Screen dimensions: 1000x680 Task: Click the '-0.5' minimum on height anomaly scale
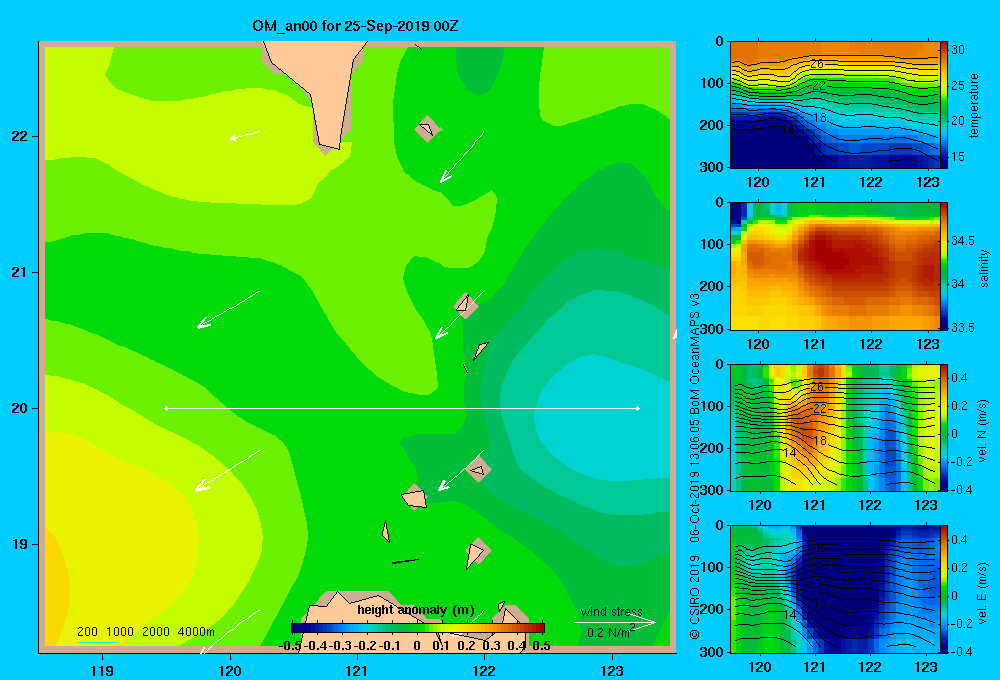[291, 646]
